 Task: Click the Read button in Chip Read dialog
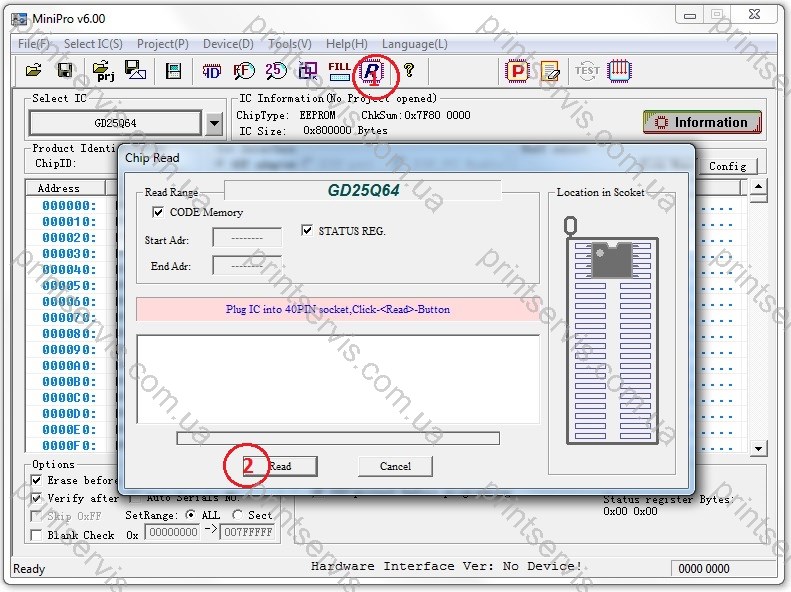(280, 466)
